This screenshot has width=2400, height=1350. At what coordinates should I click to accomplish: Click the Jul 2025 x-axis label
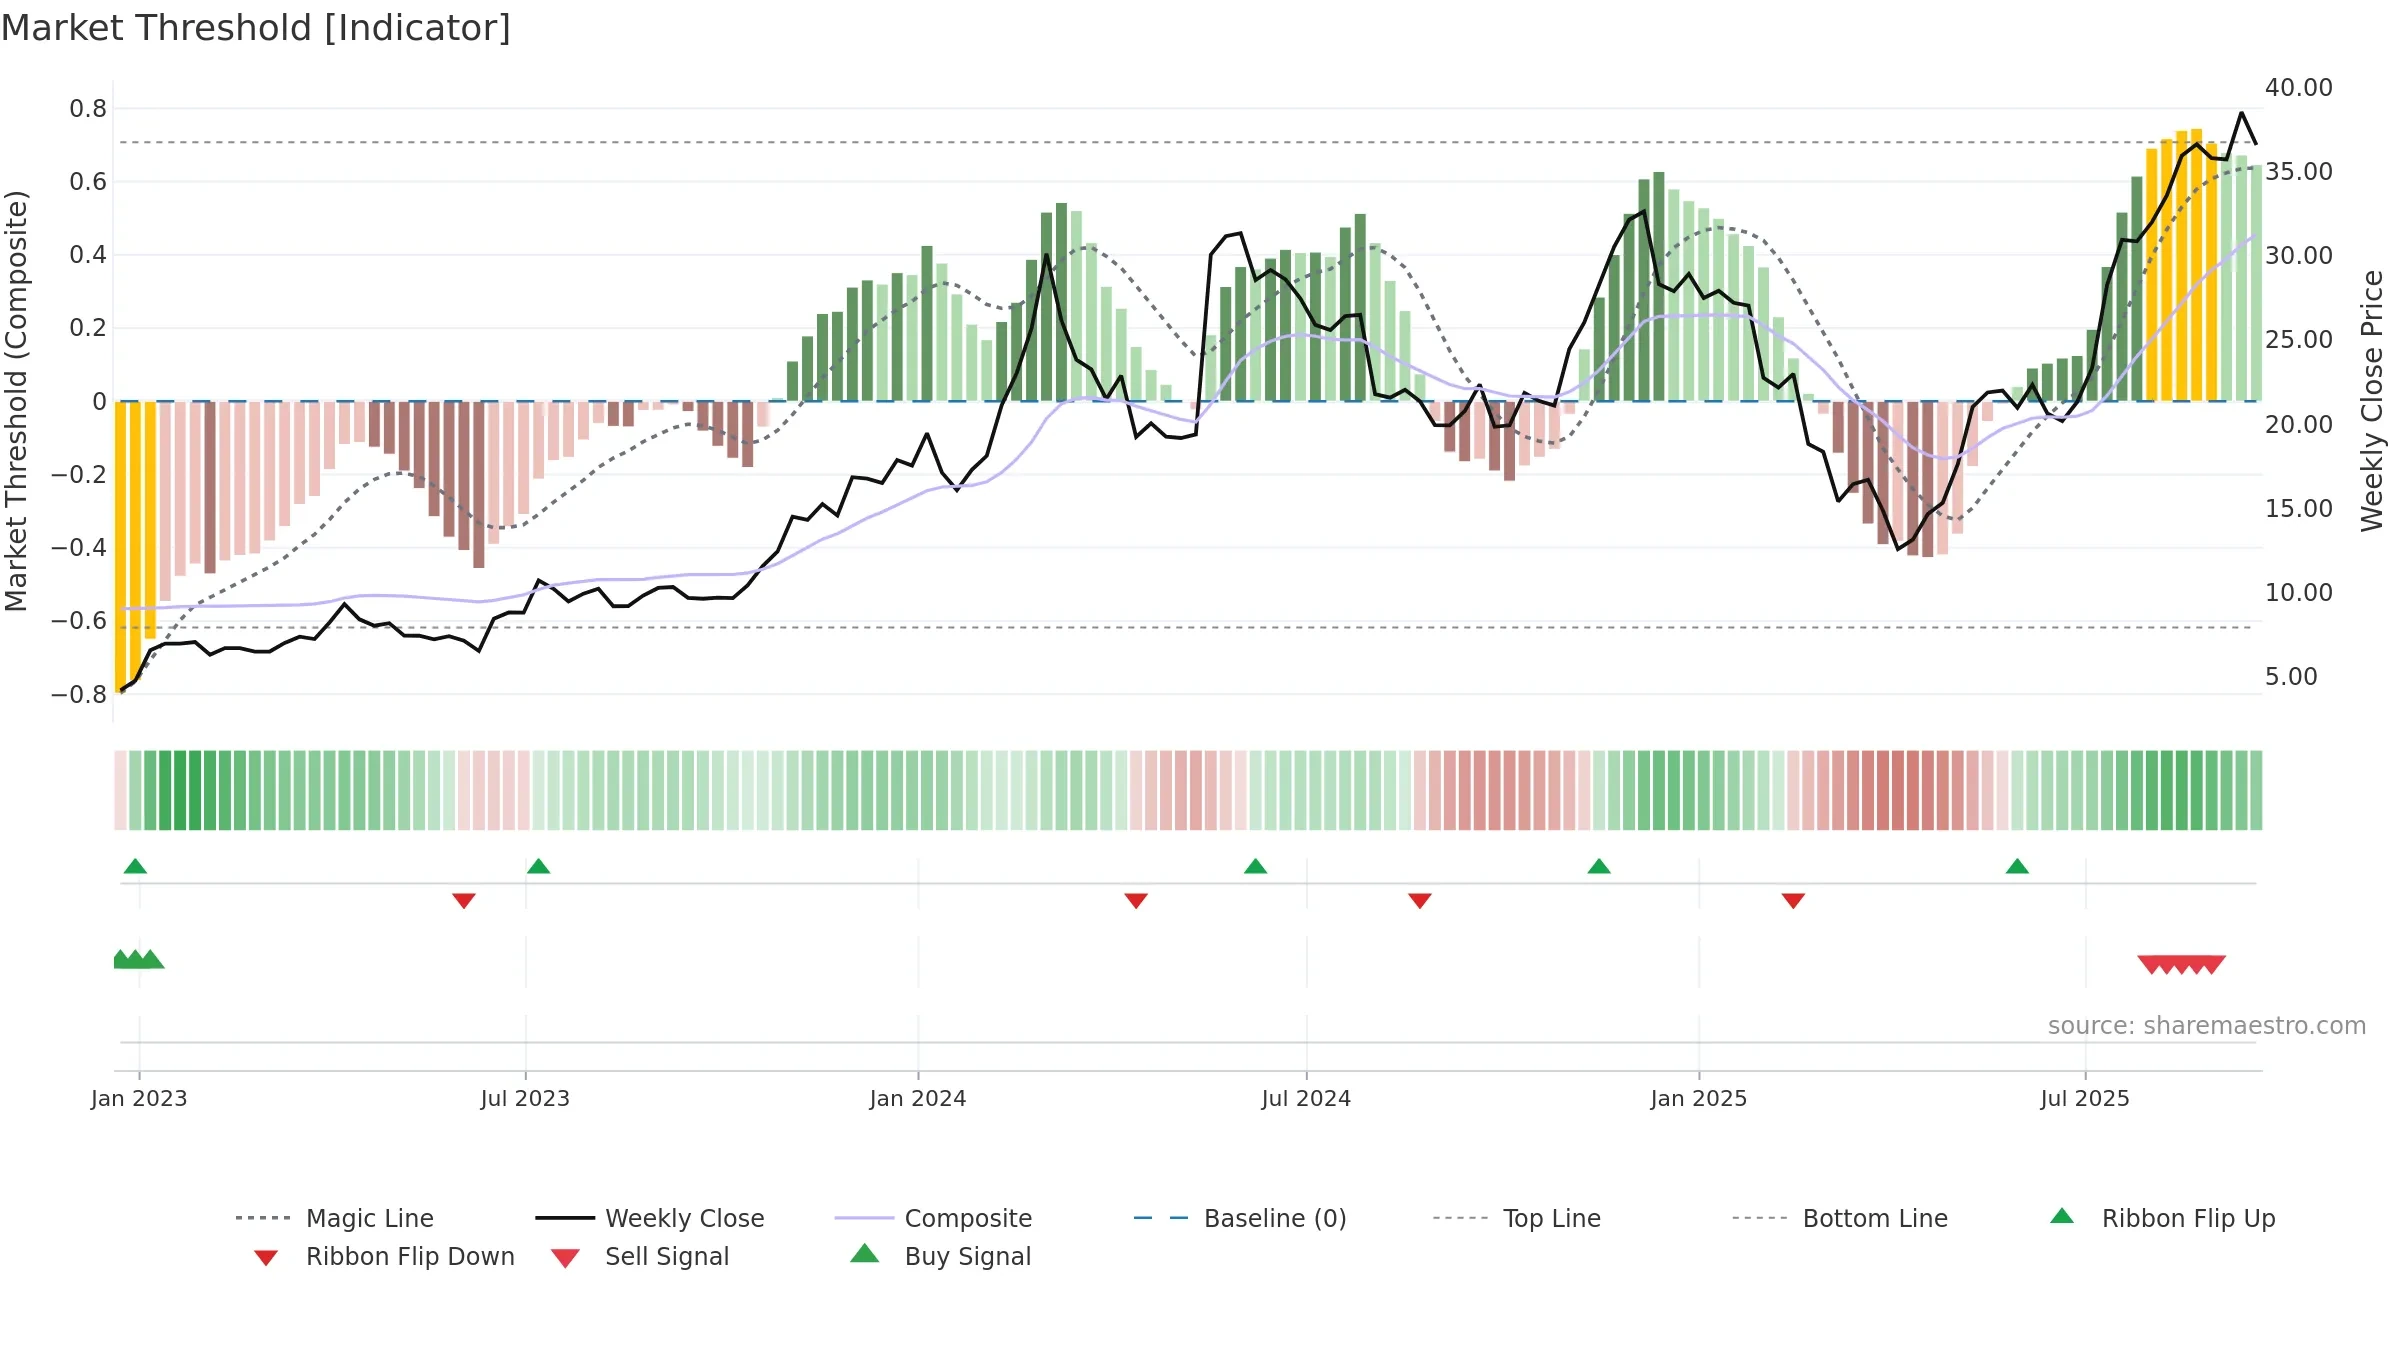pyautogui.click(x=2084, y=1098)
